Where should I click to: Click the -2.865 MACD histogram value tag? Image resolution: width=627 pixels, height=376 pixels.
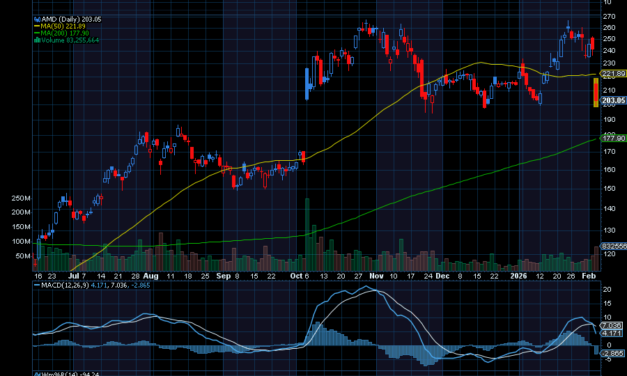612,353
